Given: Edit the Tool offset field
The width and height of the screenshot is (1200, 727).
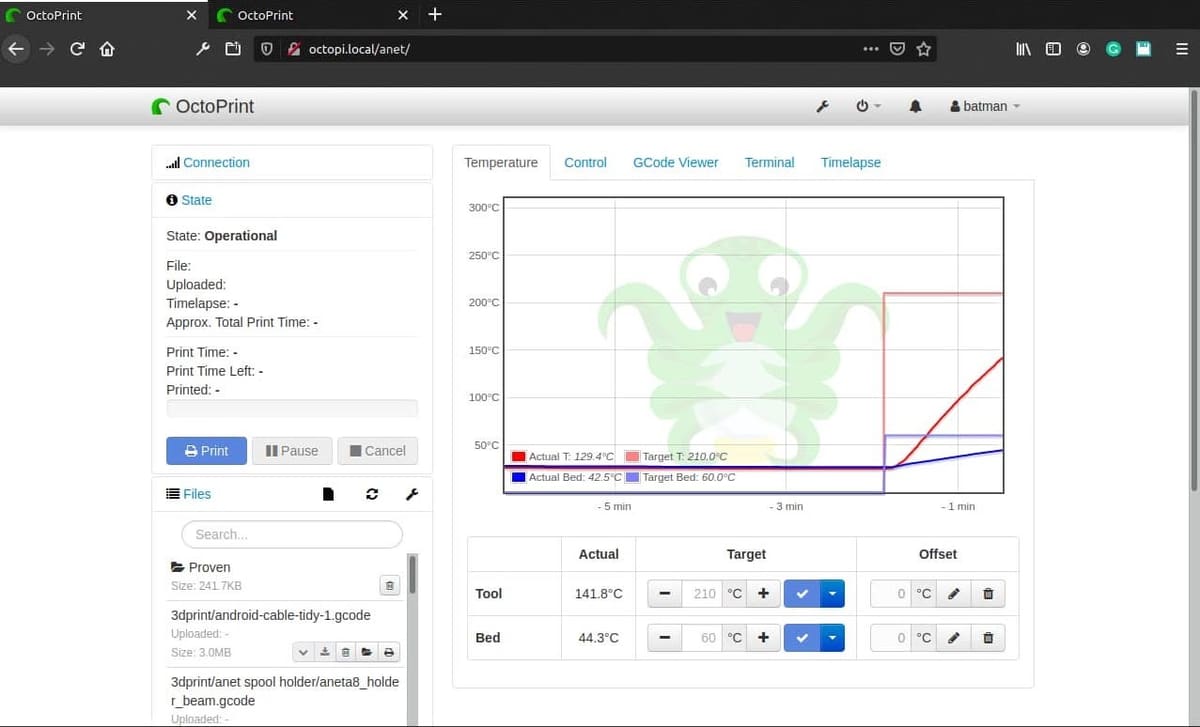Looking at the screenshot, I should click(x=890, y=594).
